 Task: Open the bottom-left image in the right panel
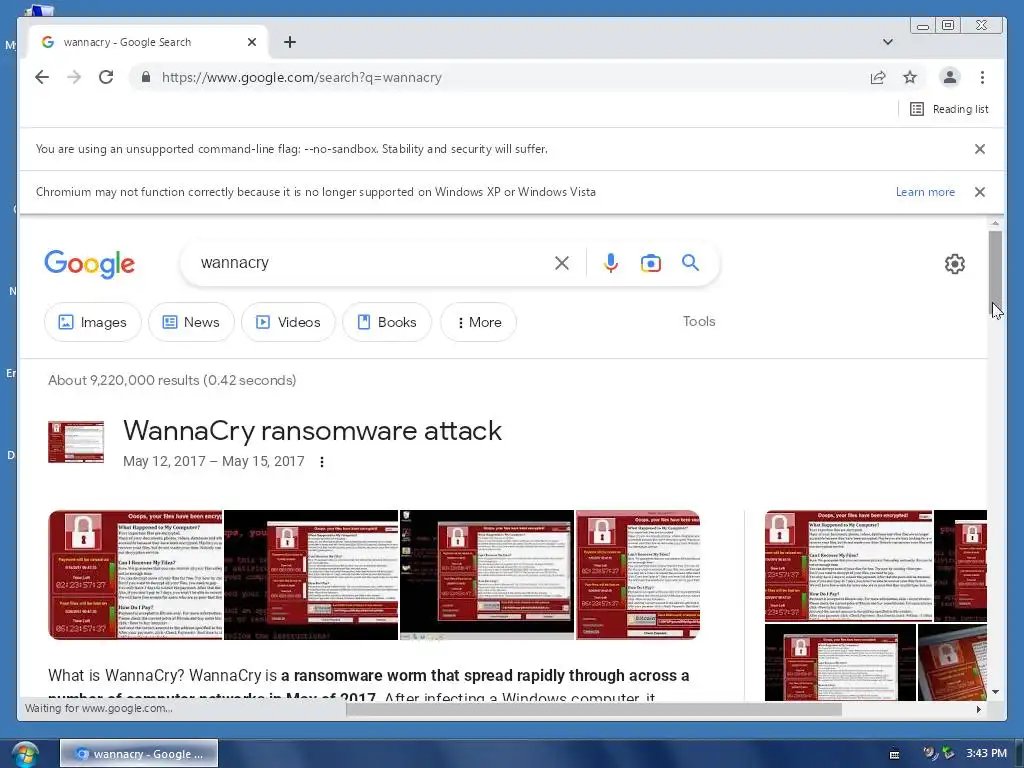840,662
